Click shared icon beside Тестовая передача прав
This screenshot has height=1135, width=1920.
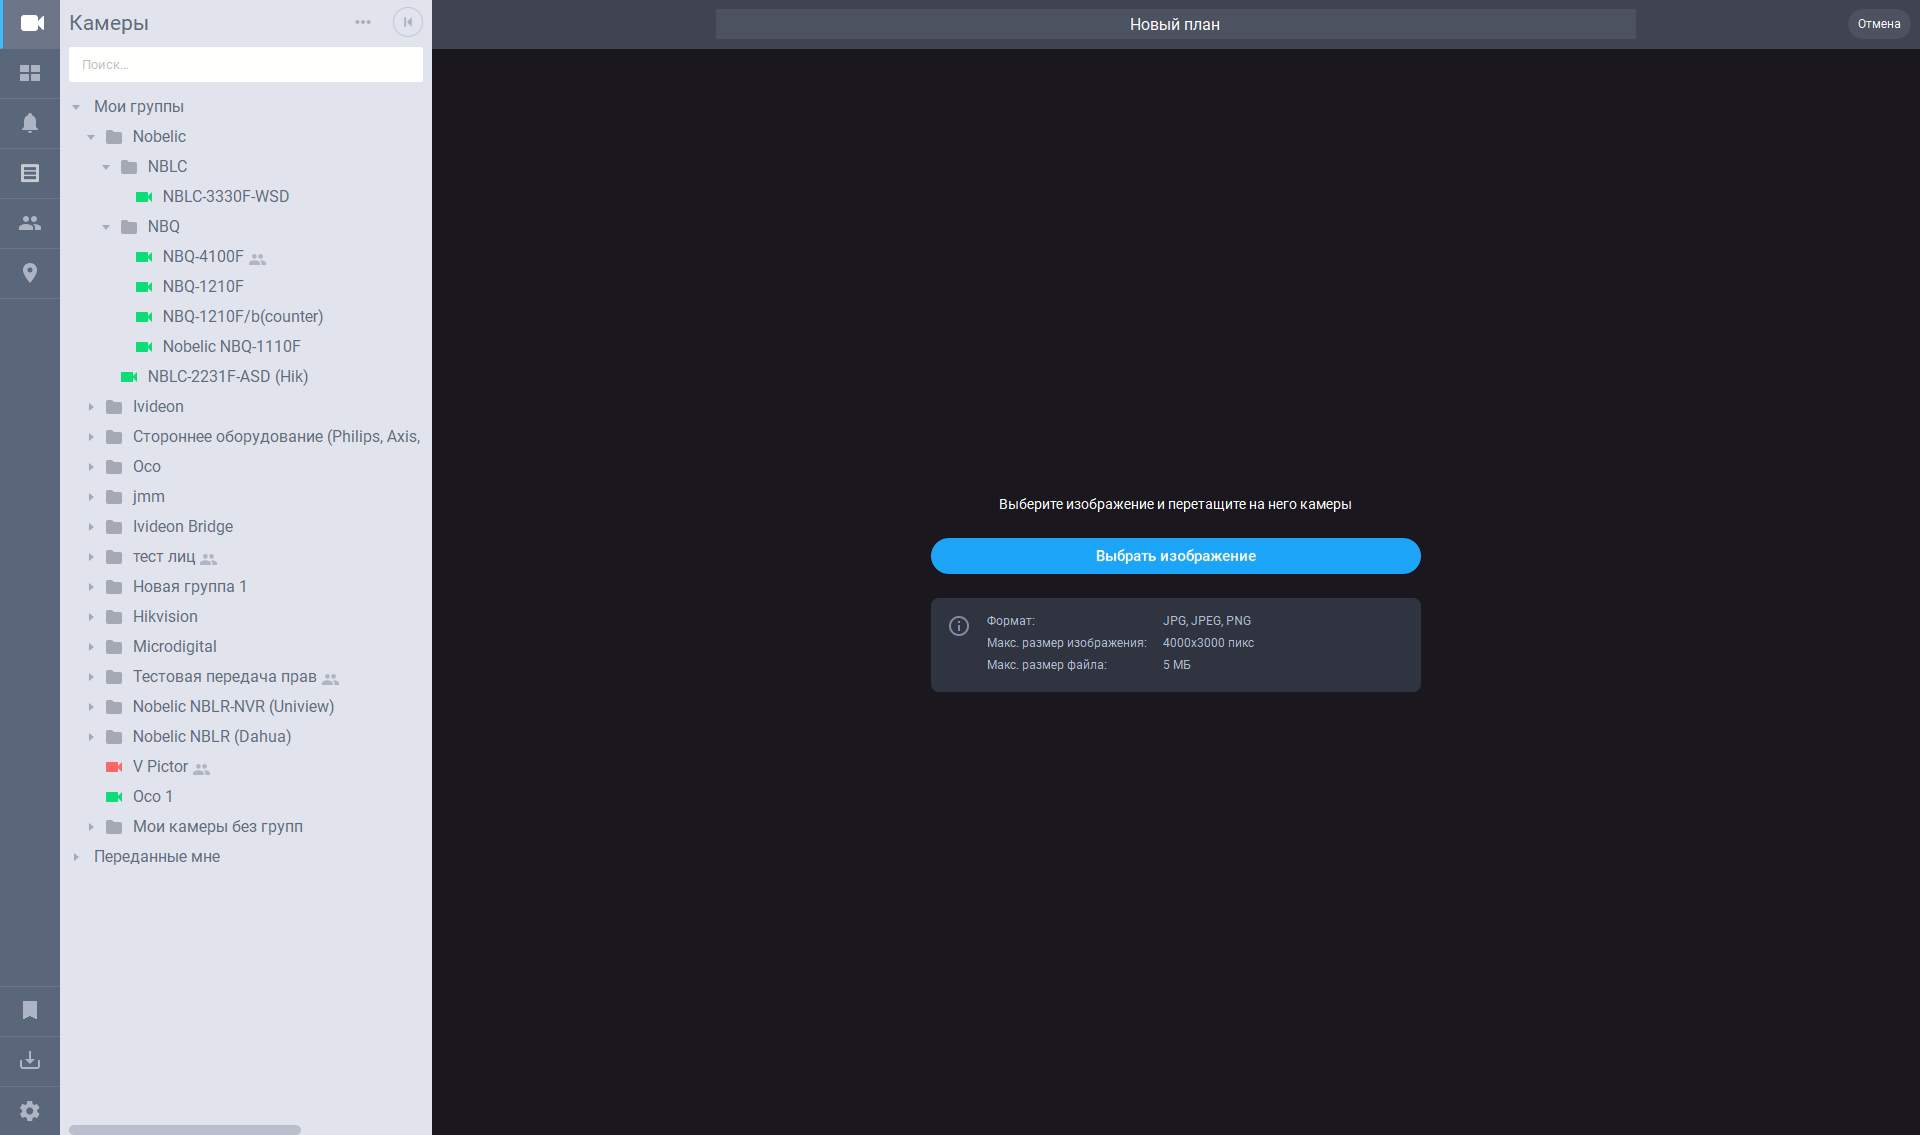click(331, 679)
